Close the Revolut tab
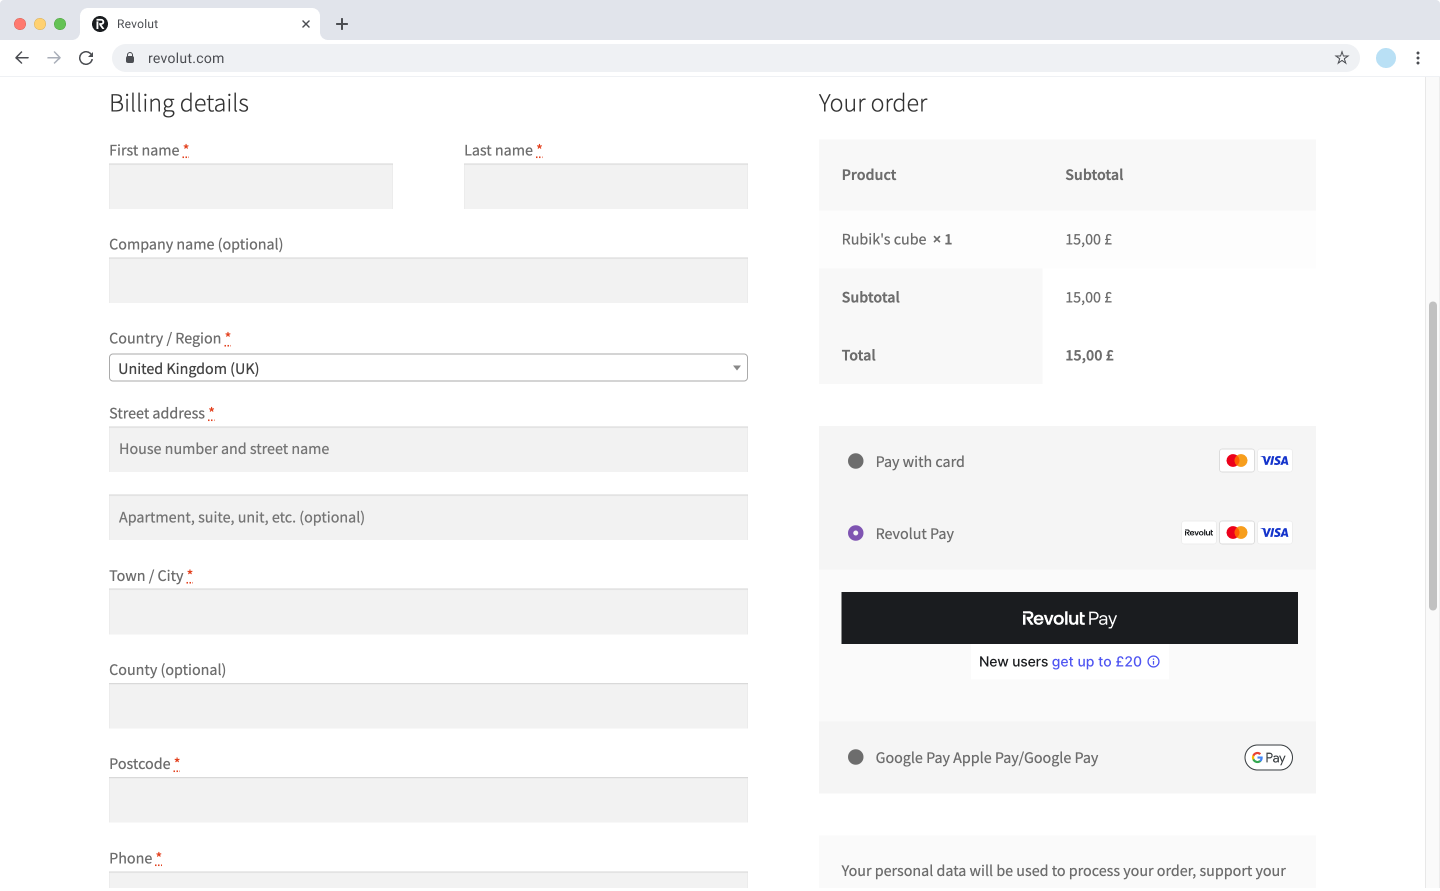Viewport: 1440px width, 891px height. coord(306,24)
